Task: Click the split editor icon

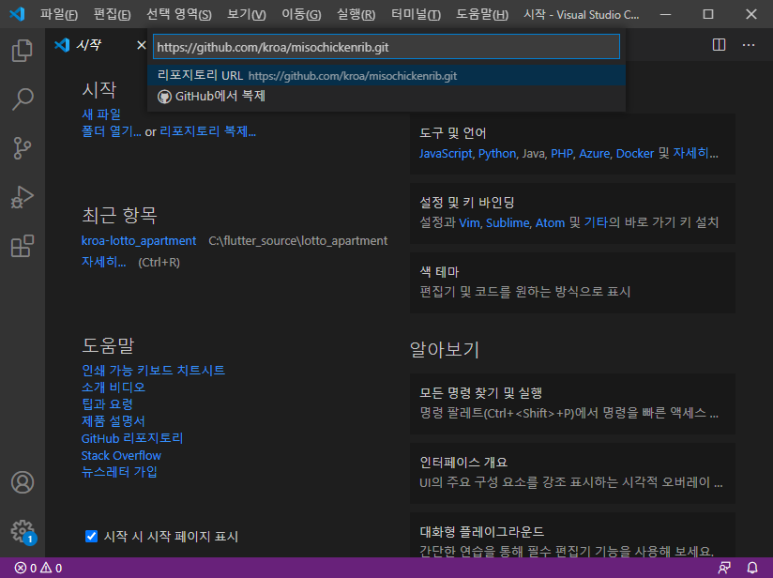Action: pyautogui.click(x=719, y=45)
